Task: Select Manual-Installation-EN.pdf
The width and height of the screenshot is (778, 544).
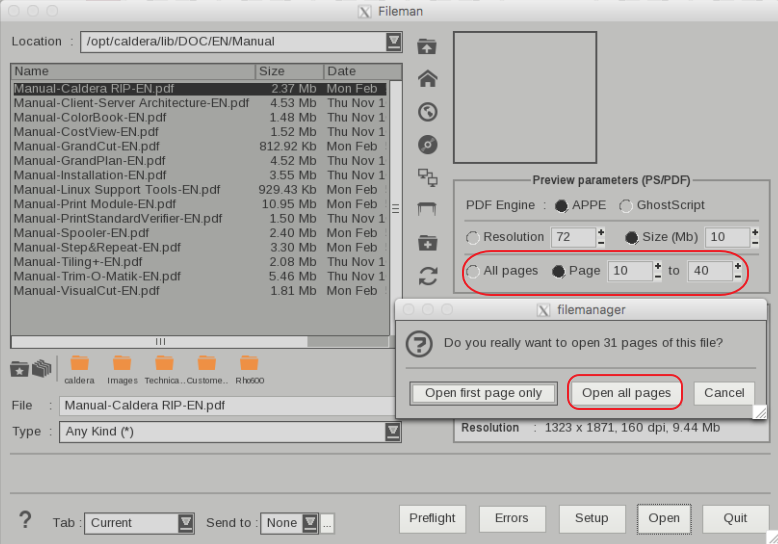Action: (x=199, y=175)
